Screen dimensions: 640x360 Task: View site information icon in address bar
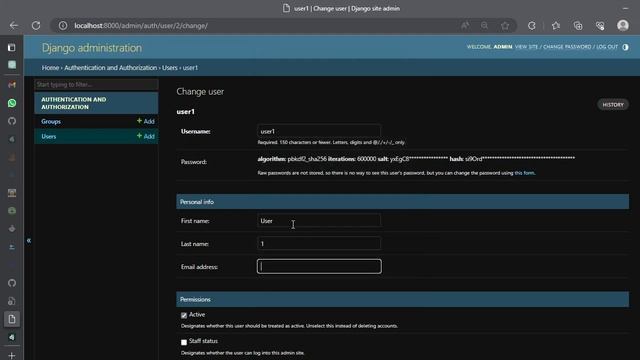click(63, 25)
